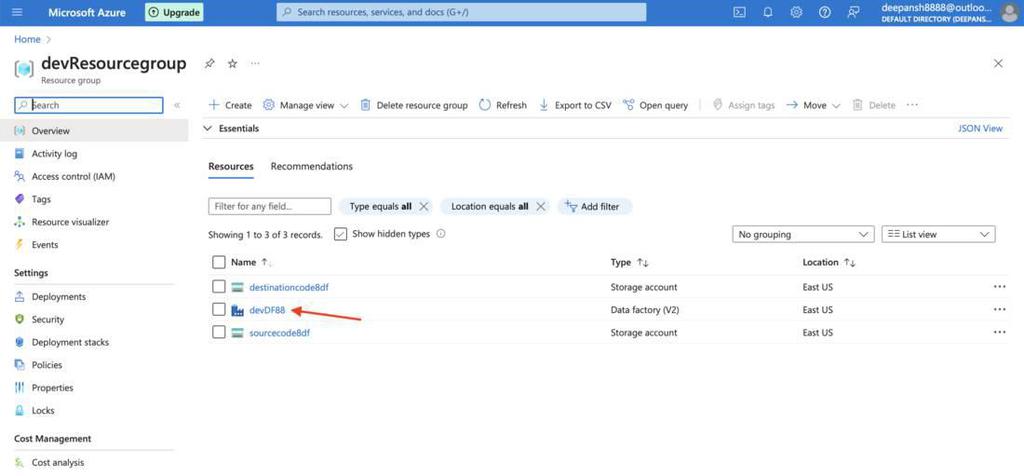Collapse the left navigation menu

coord(177,105)
